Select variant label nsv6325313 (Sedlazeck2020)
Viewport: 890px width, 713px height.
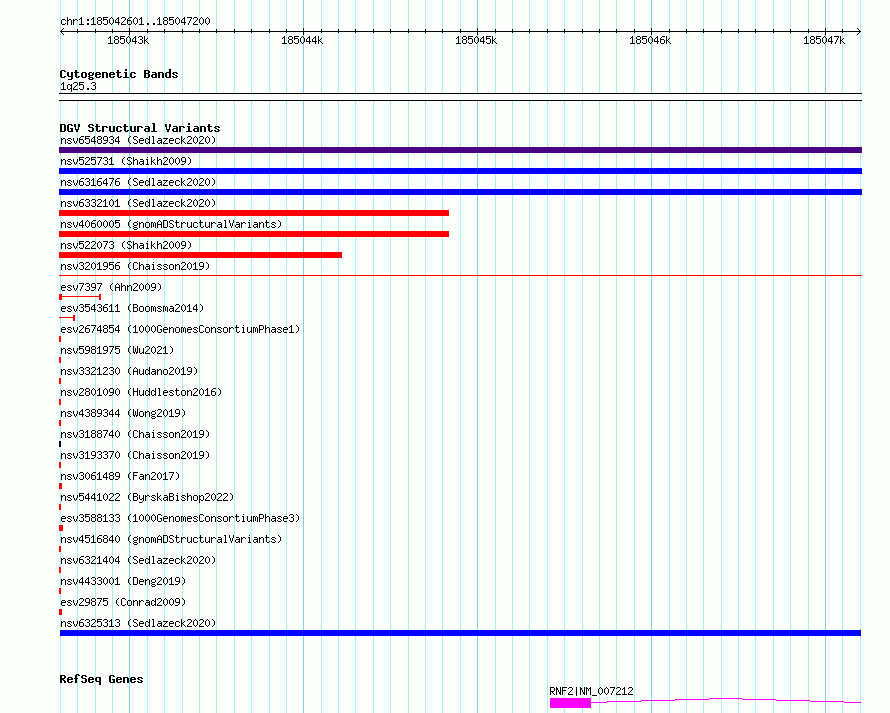point(138,623)
